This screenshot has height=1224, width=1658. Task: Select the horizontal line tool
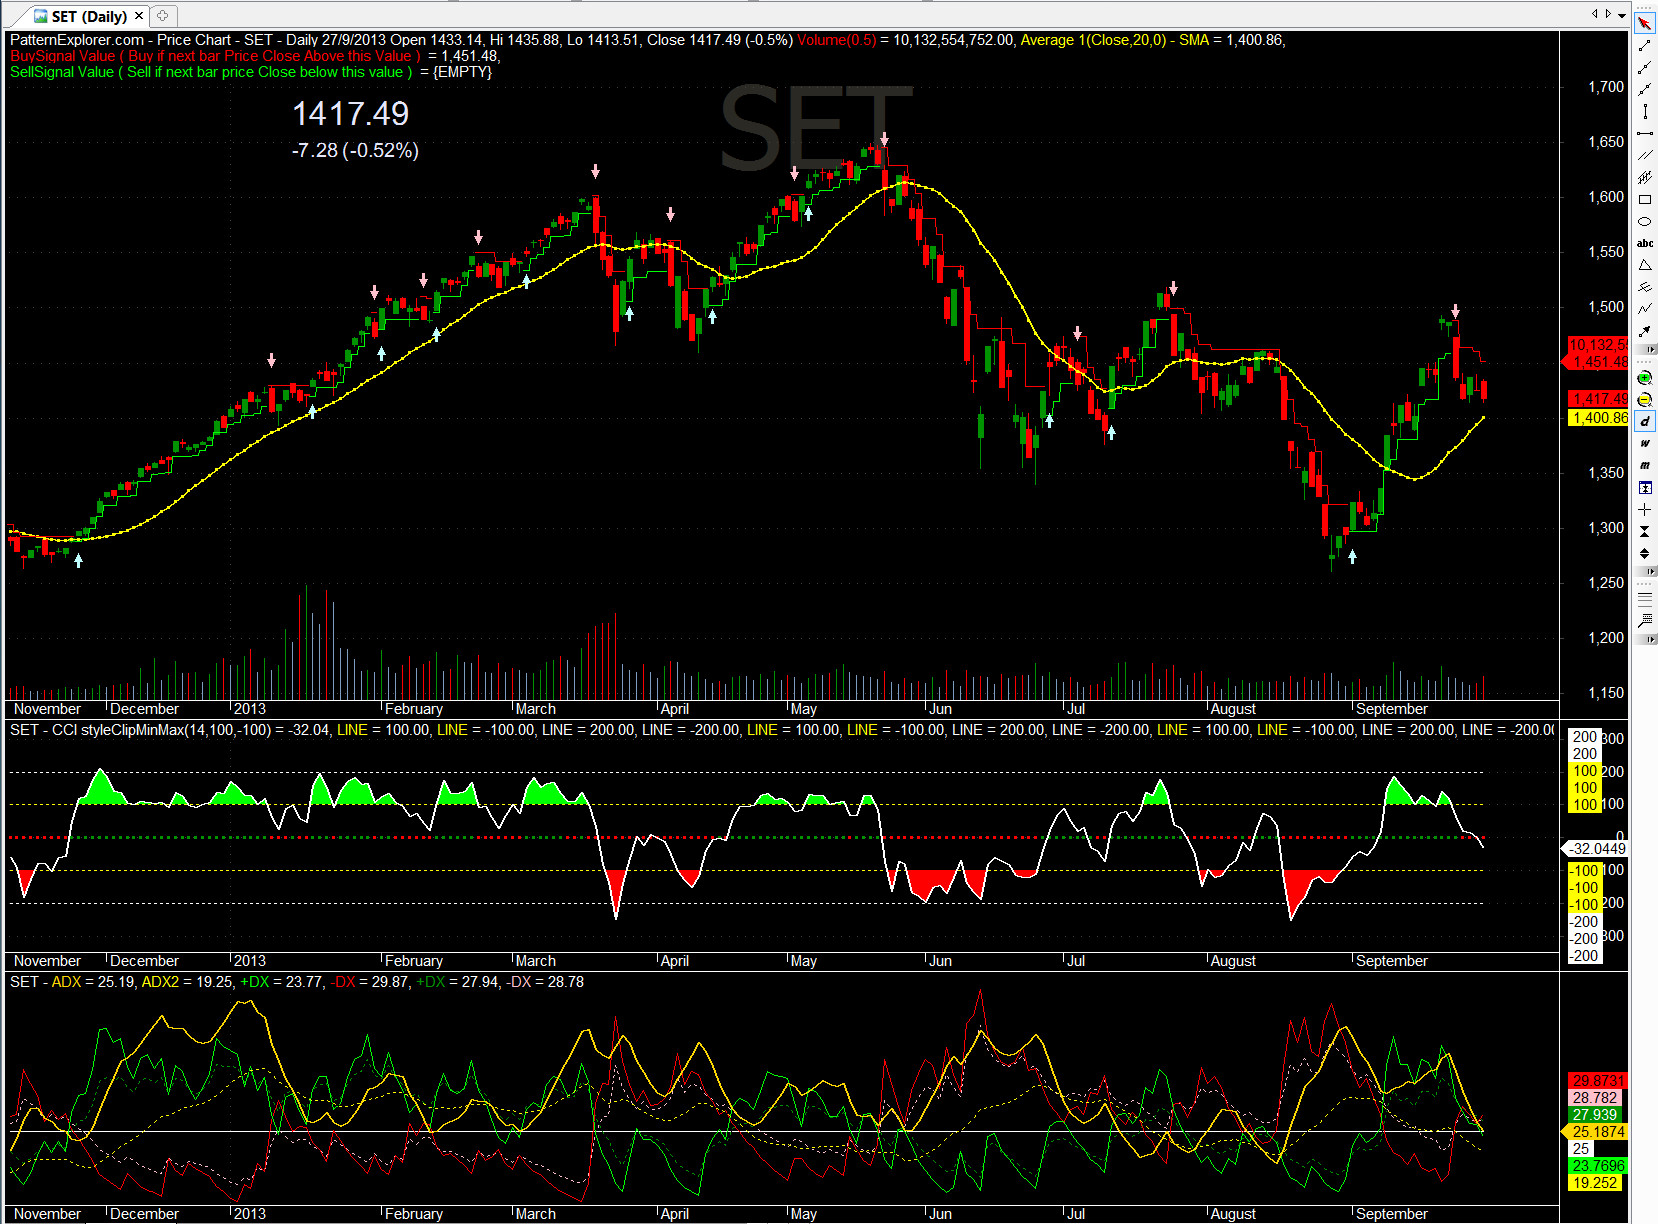click(x=1645, y=134)
